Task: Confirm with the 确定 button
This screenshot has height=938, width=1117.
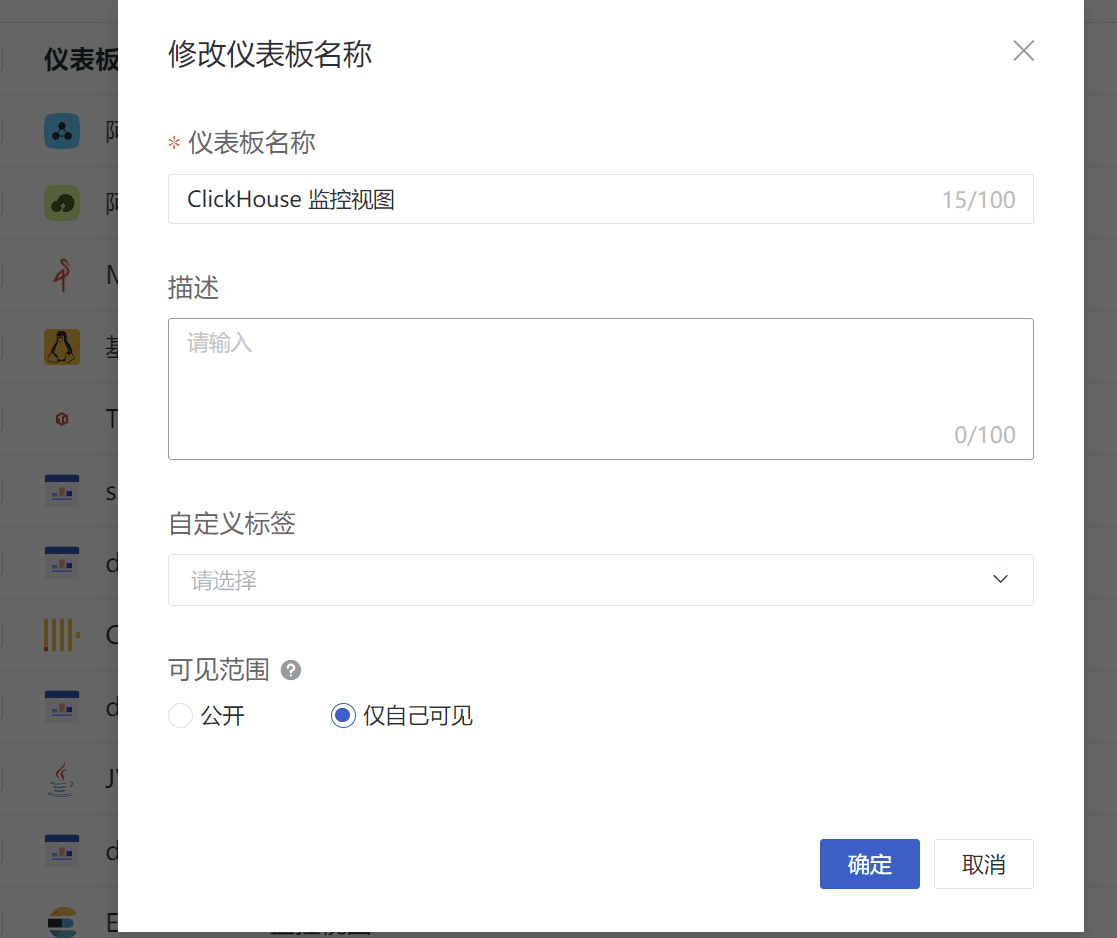Action: pyautogui.click(x=869, y=864)
